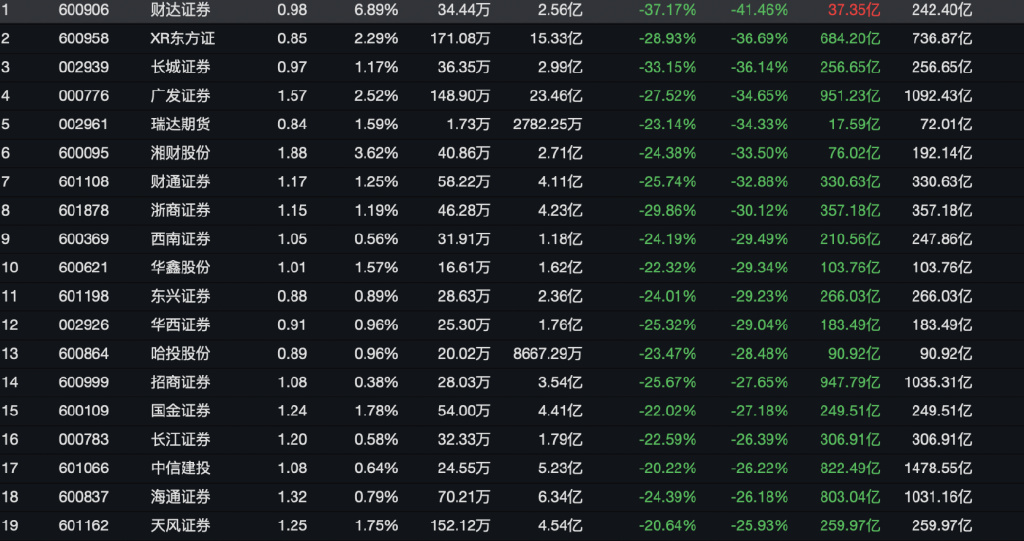Click stock code 601066
1024x541 pixels.
tap(84, 468)
